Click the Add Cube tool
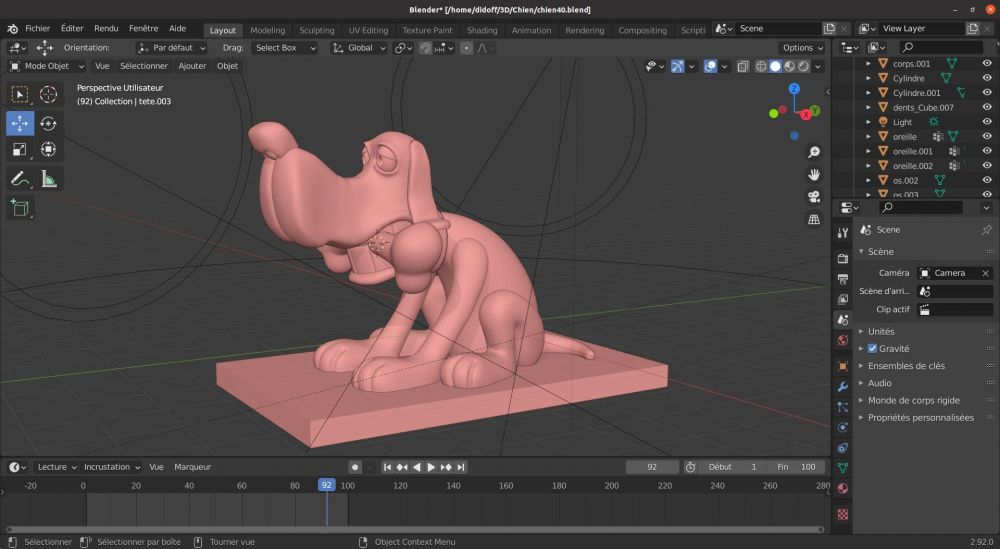This screenshot has height=549, width=1000. click(20, 208)
